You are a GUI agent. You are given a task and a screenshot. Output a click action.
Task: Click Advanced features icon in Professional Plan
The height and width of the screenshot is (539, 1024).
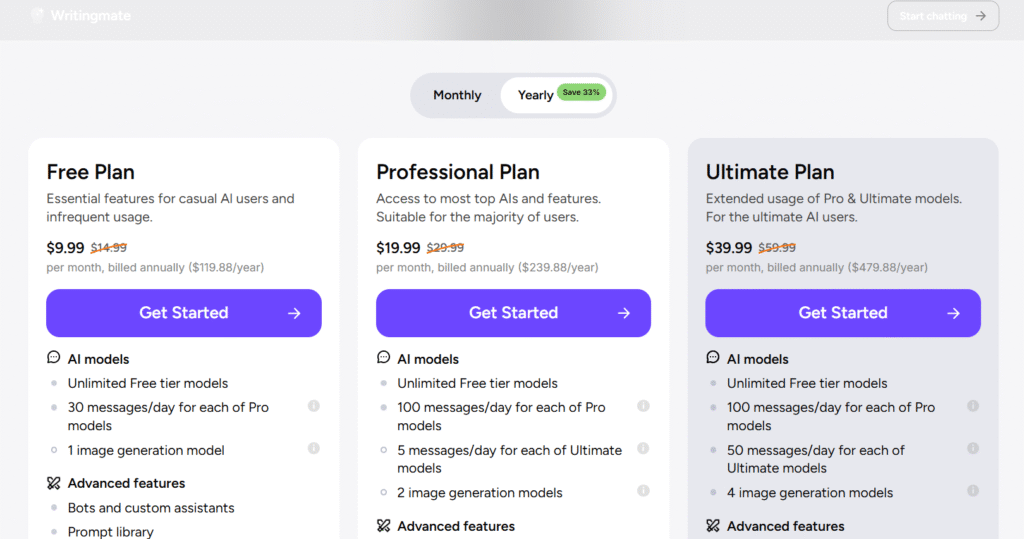(x=383, y=525)
